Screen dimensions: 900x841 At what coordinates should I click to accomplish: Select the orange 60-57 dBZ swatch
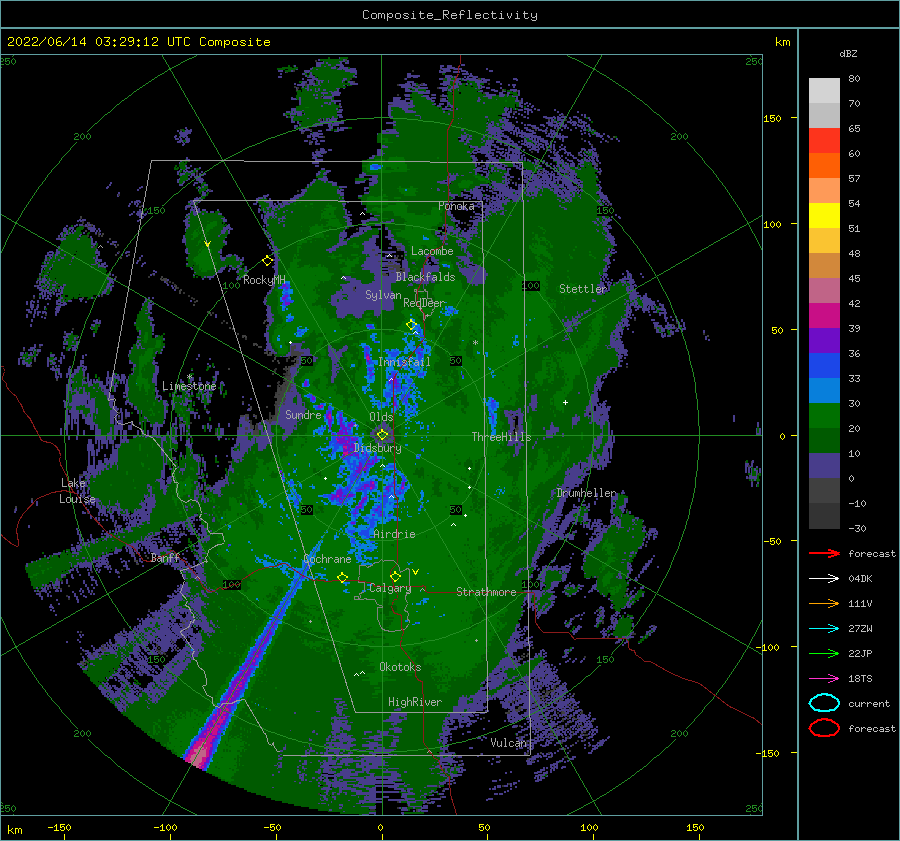pos(824,166)
